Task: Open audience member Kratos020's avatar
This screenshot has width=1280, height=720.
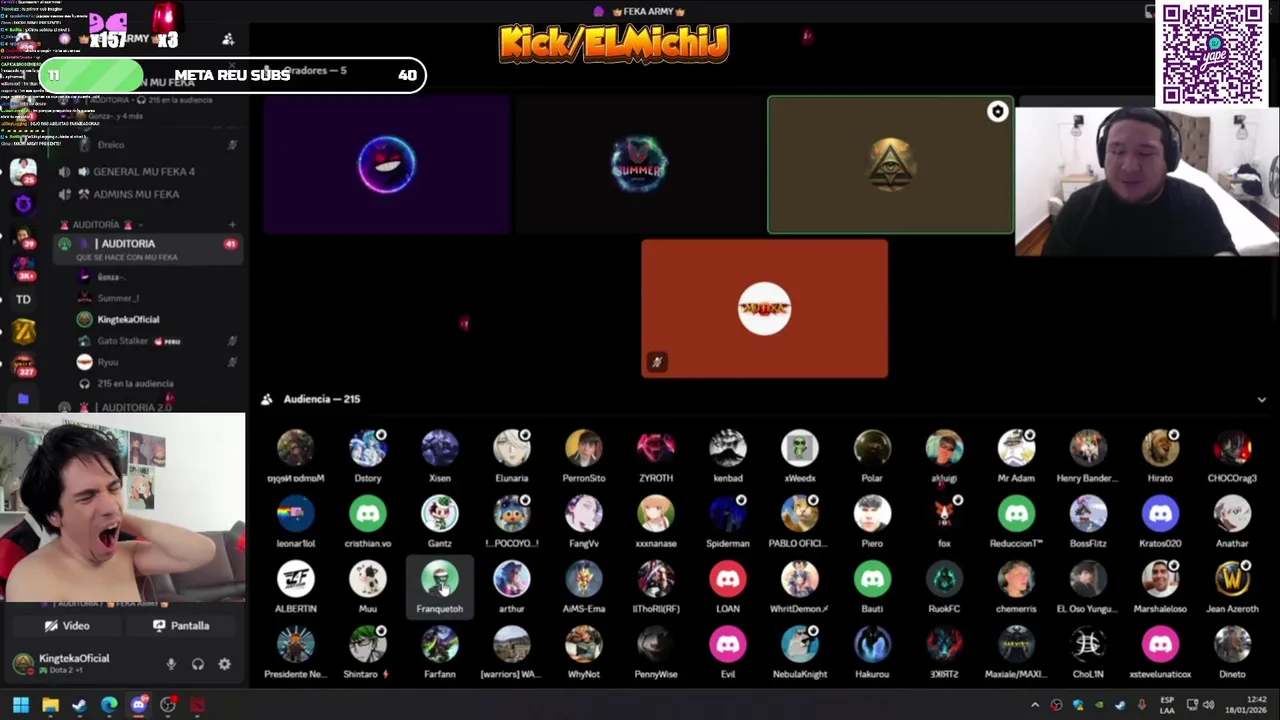Action: coord(1160,514)
